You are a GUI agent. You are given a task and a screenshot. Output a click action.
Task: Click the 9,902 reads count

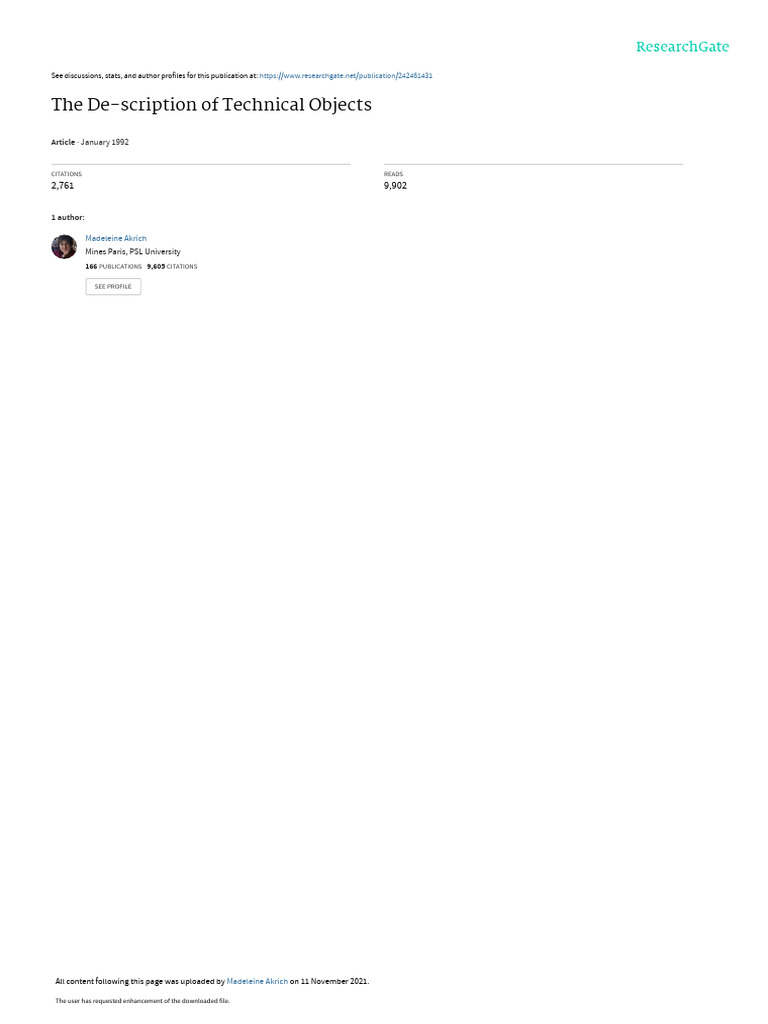point(395,185)
